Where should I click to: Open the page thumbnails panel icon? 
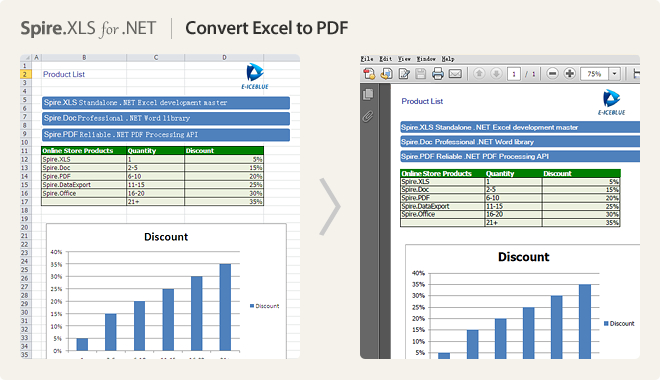coord(368,94)
